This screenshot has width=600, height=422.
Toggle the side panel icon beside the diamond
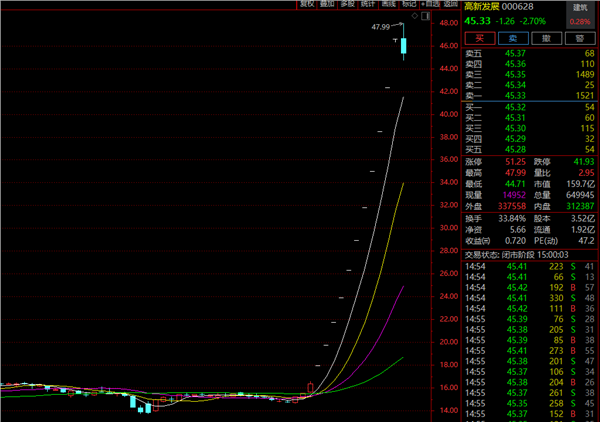click(426, 16)
